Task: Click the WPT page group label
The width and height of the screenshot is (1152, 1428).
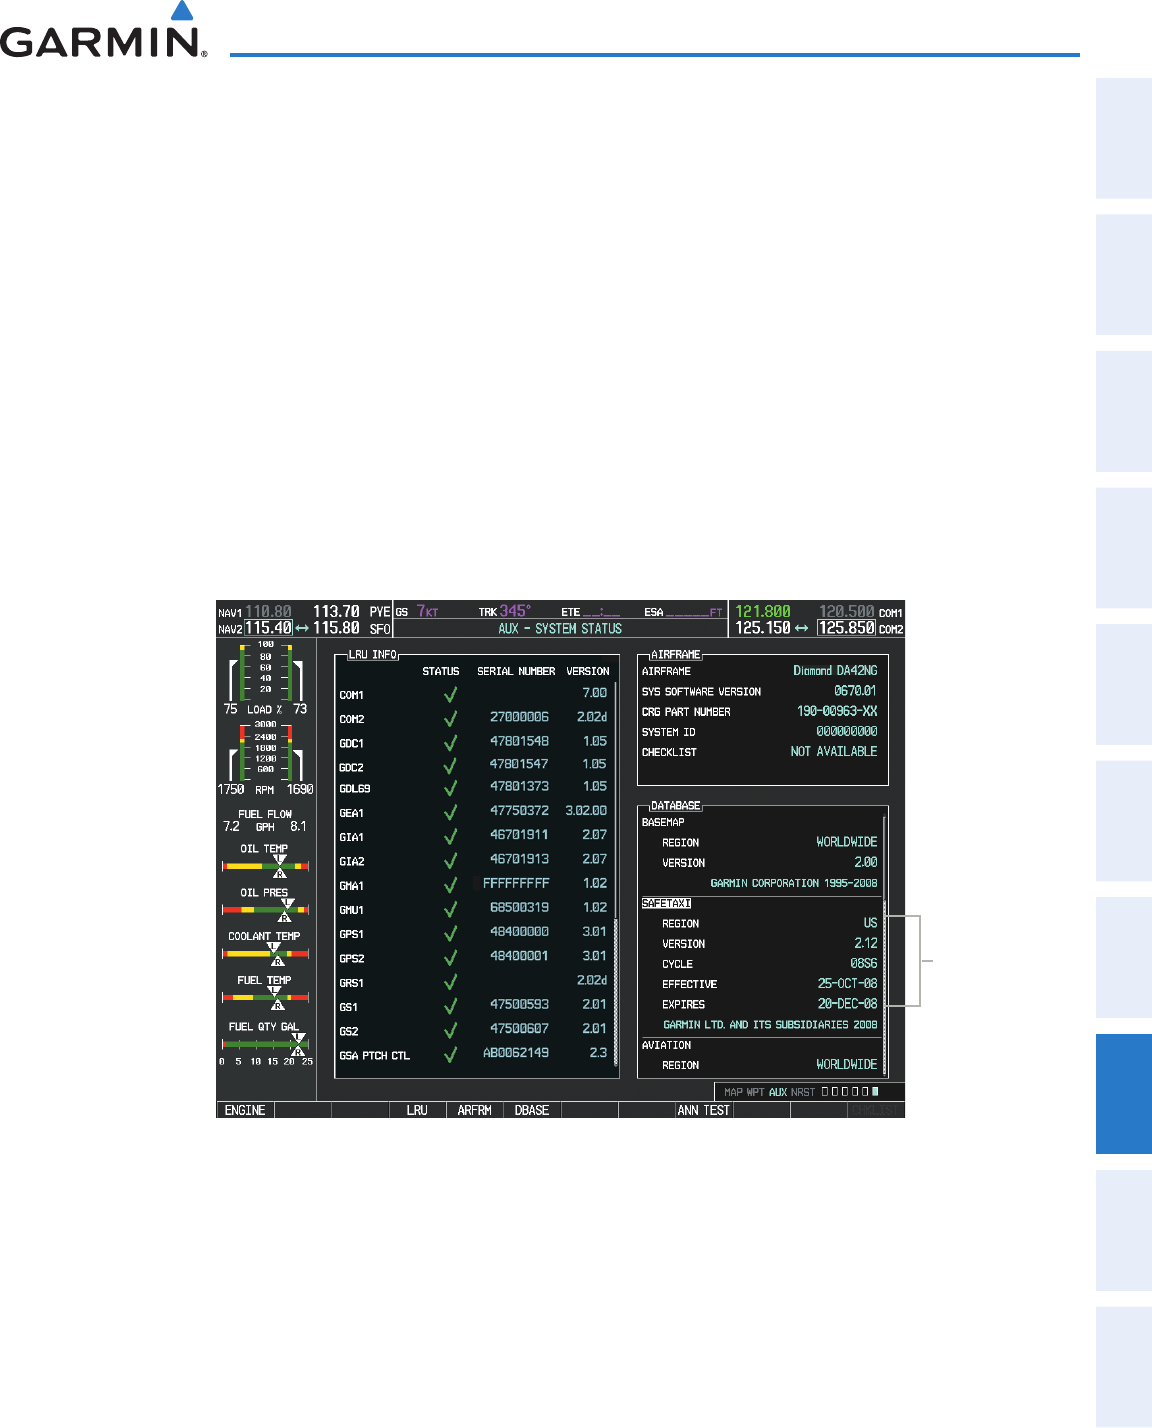Action: click(756, 1092)
